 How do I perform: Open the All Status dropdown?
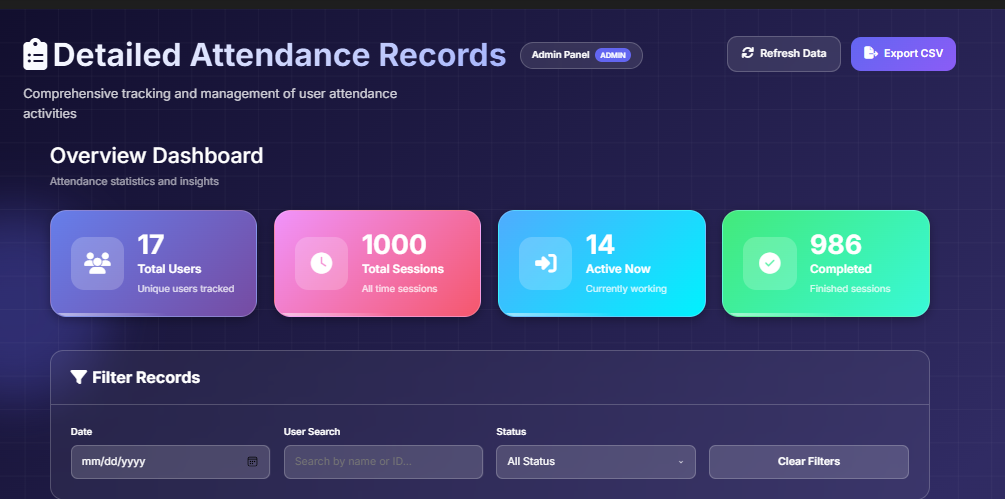coord(595,461)
